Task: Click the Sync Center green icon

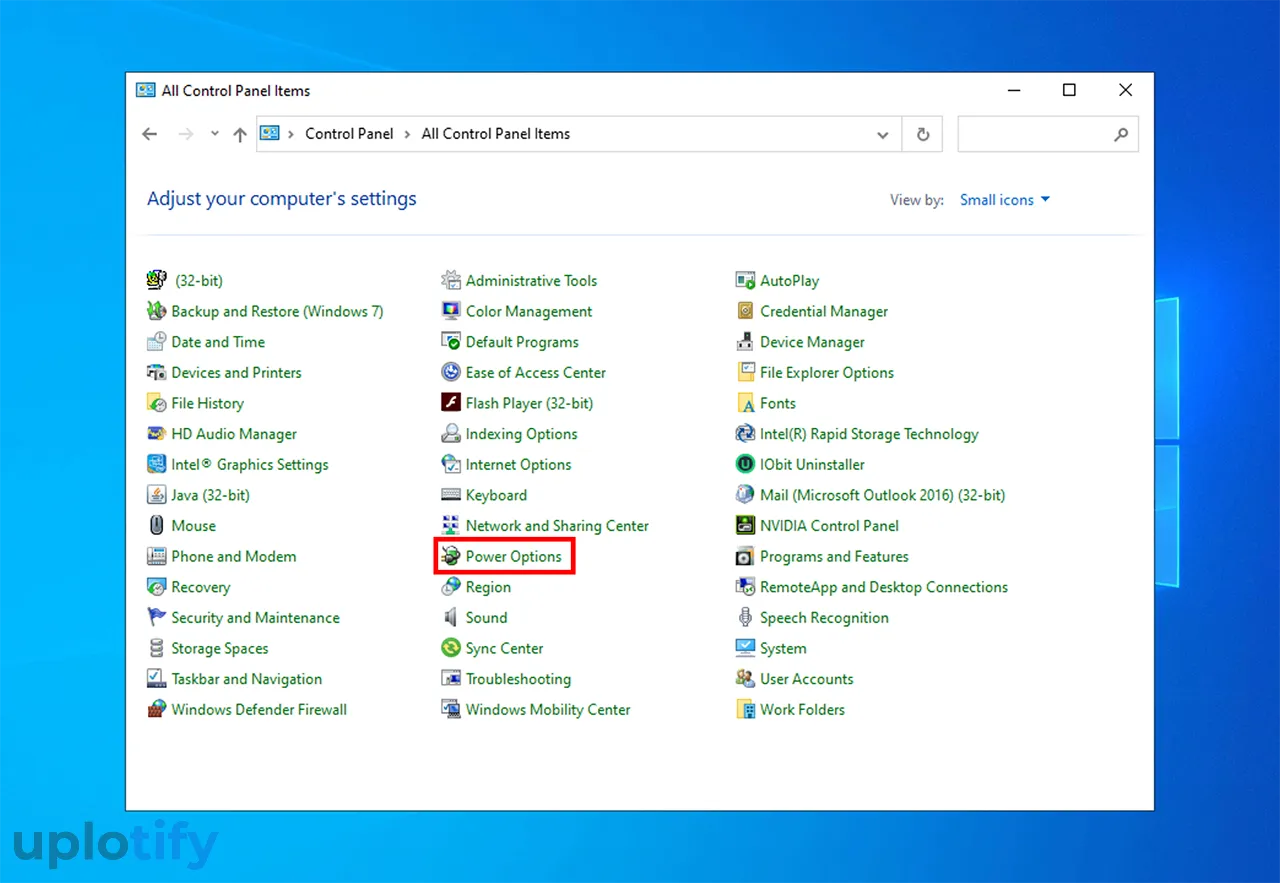Action: coord(451,649)
